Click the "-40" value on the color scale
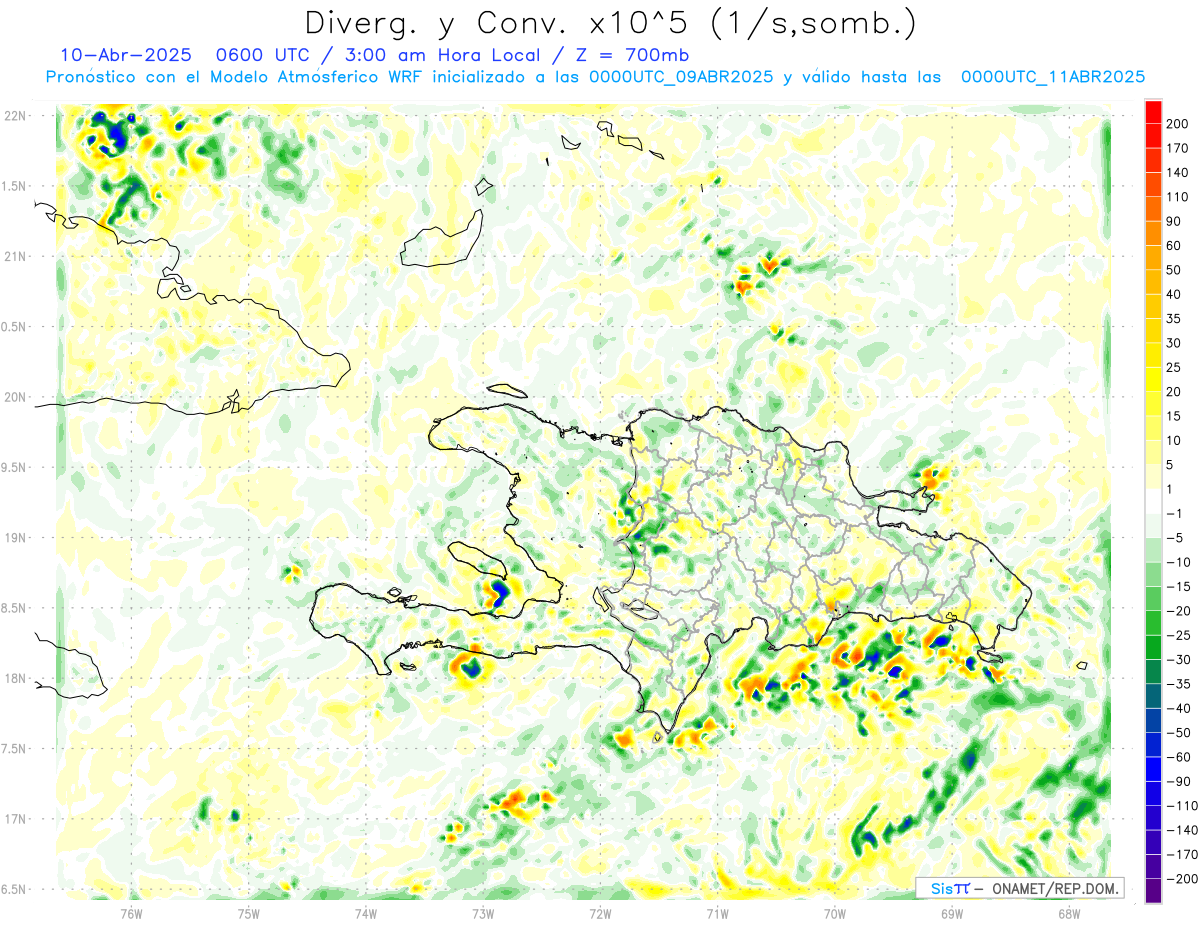 [1177, 708]
